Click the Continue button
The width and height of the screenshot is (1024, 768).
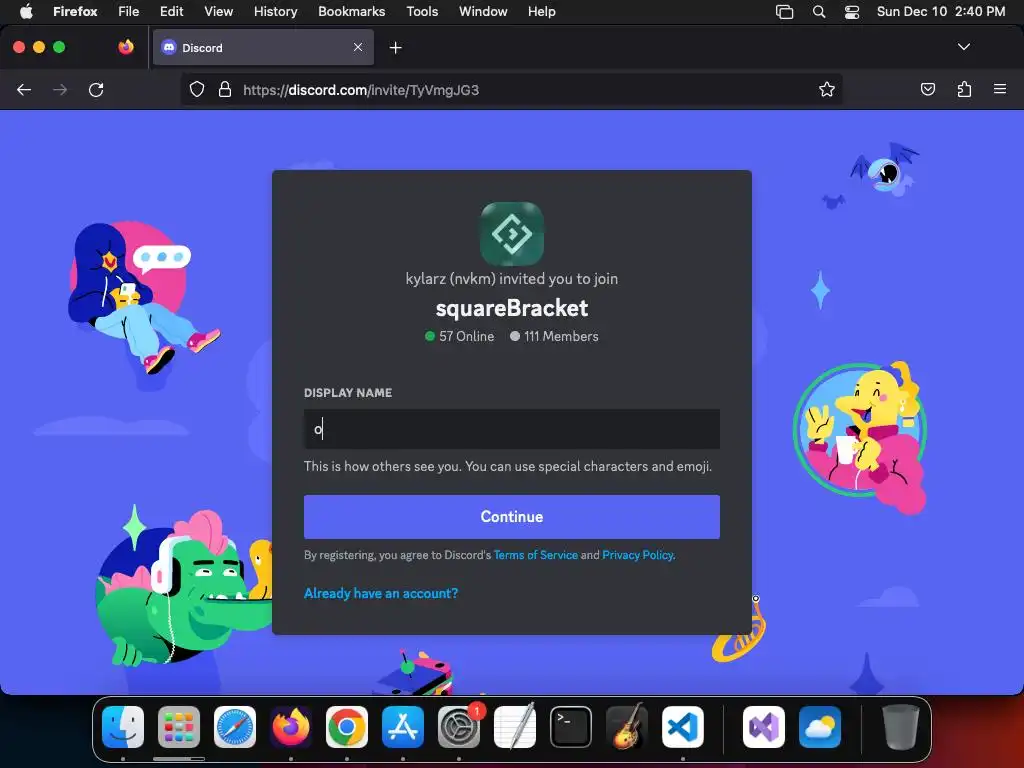[511, 517]
